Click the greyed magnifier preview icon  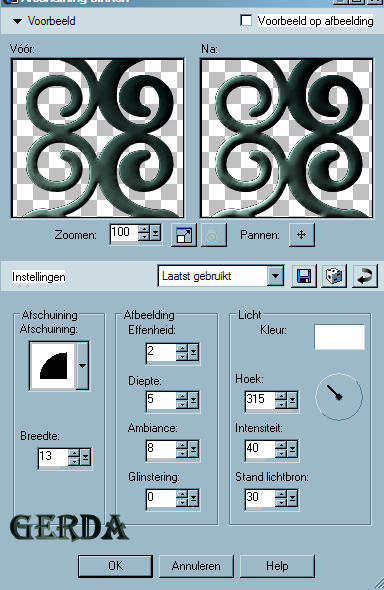coord(214,235)
